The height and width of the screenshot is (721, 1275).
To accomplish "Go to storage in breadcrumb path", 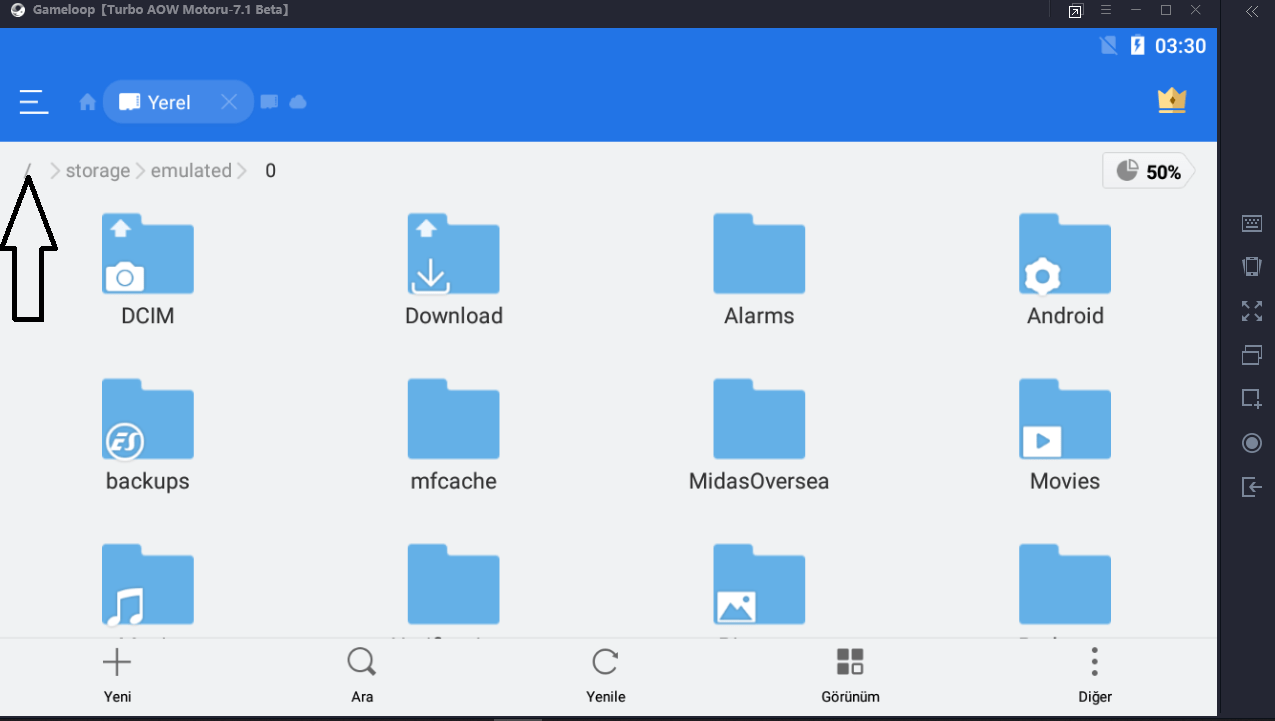I will coord(98,171).
